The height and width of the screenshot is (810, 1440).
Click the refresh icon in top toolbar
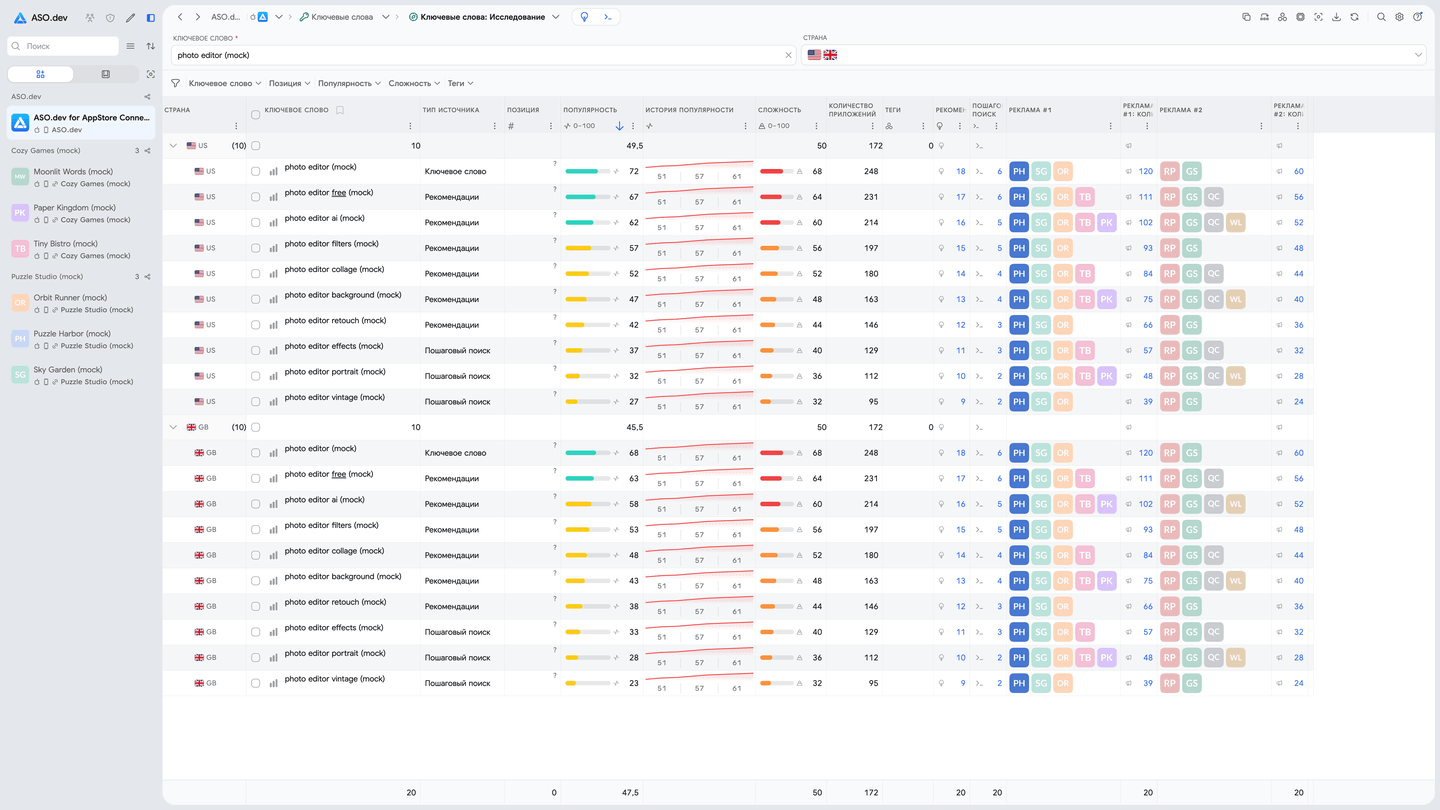[x=1354, y=17]
